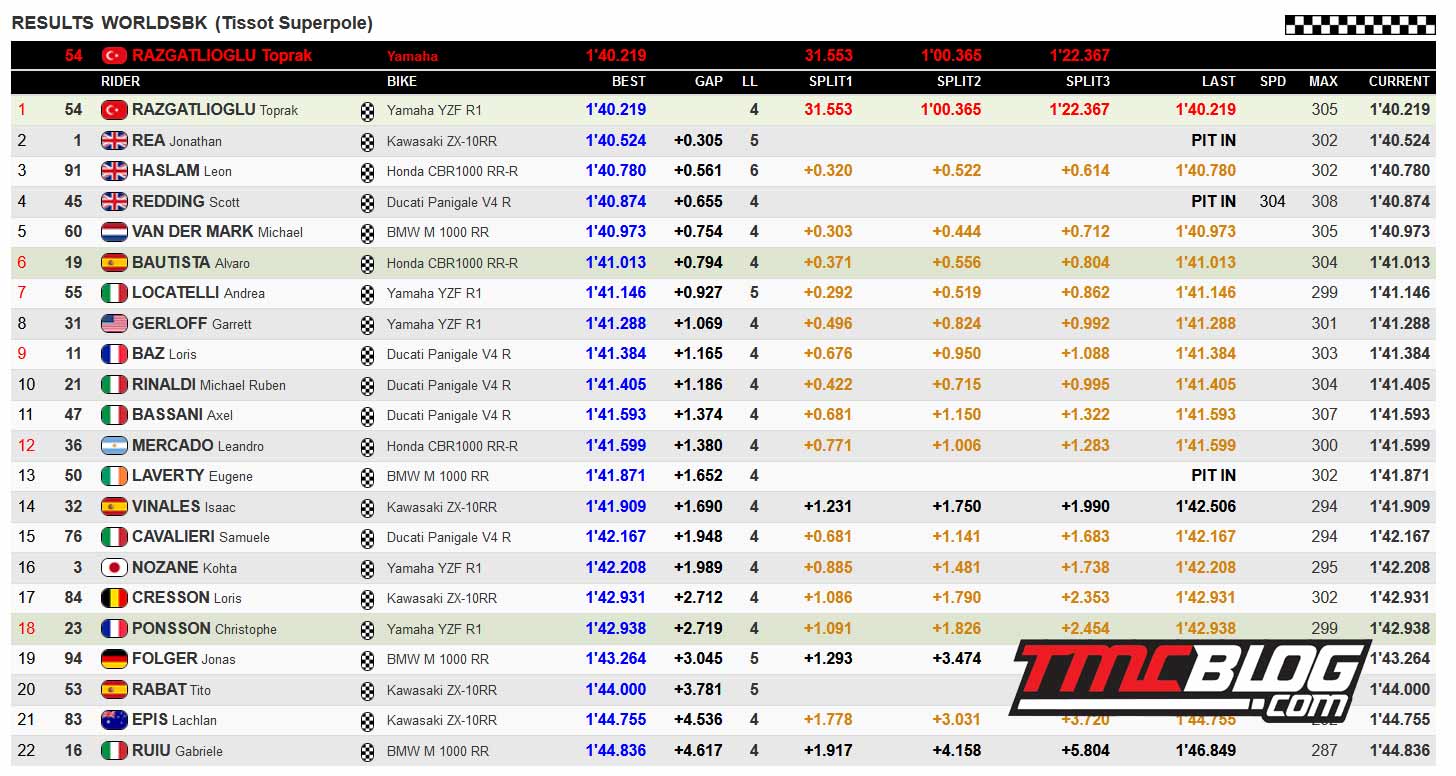Click the Australian flag beside EPIS Lachlan
The image size is (1456, 776).
click(x=114, y=720)
